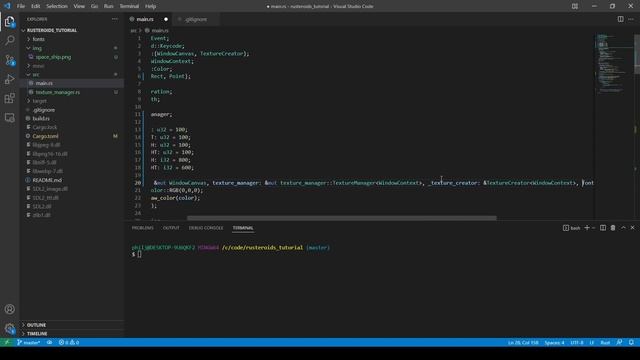Viewport: 640px width, 360px height.
Task: Switch to the PROBLEMS panel tab
Action: [142, 228]
